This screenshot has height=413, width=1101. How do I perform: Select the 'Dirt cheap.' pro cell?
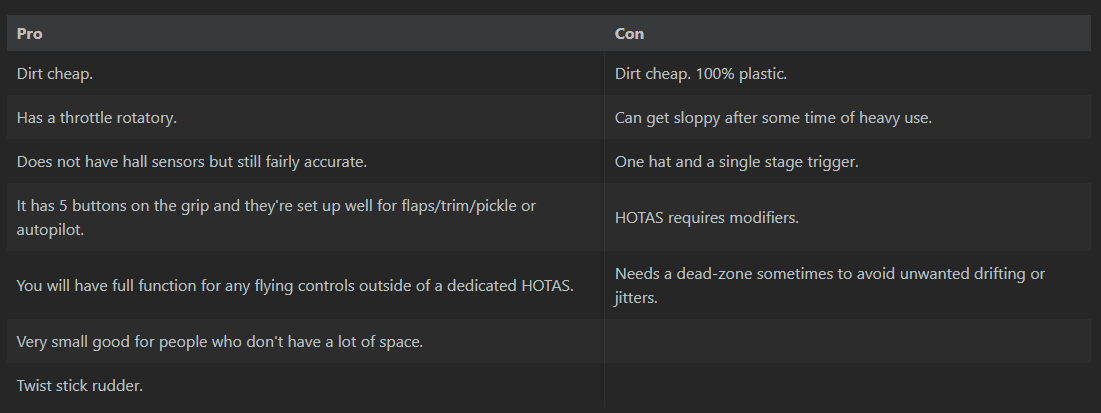pos(305,73)
